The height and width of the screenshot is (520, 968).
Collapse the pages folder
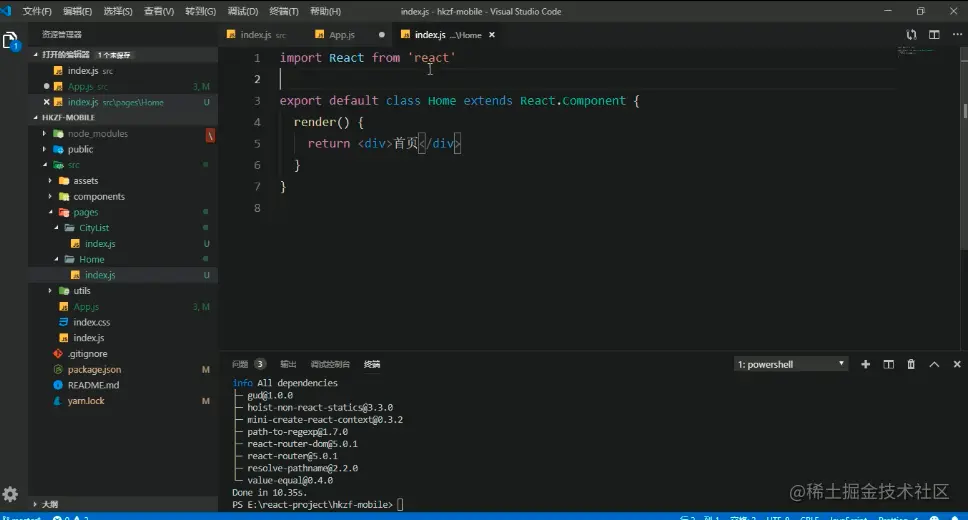(x=51, y=212)
